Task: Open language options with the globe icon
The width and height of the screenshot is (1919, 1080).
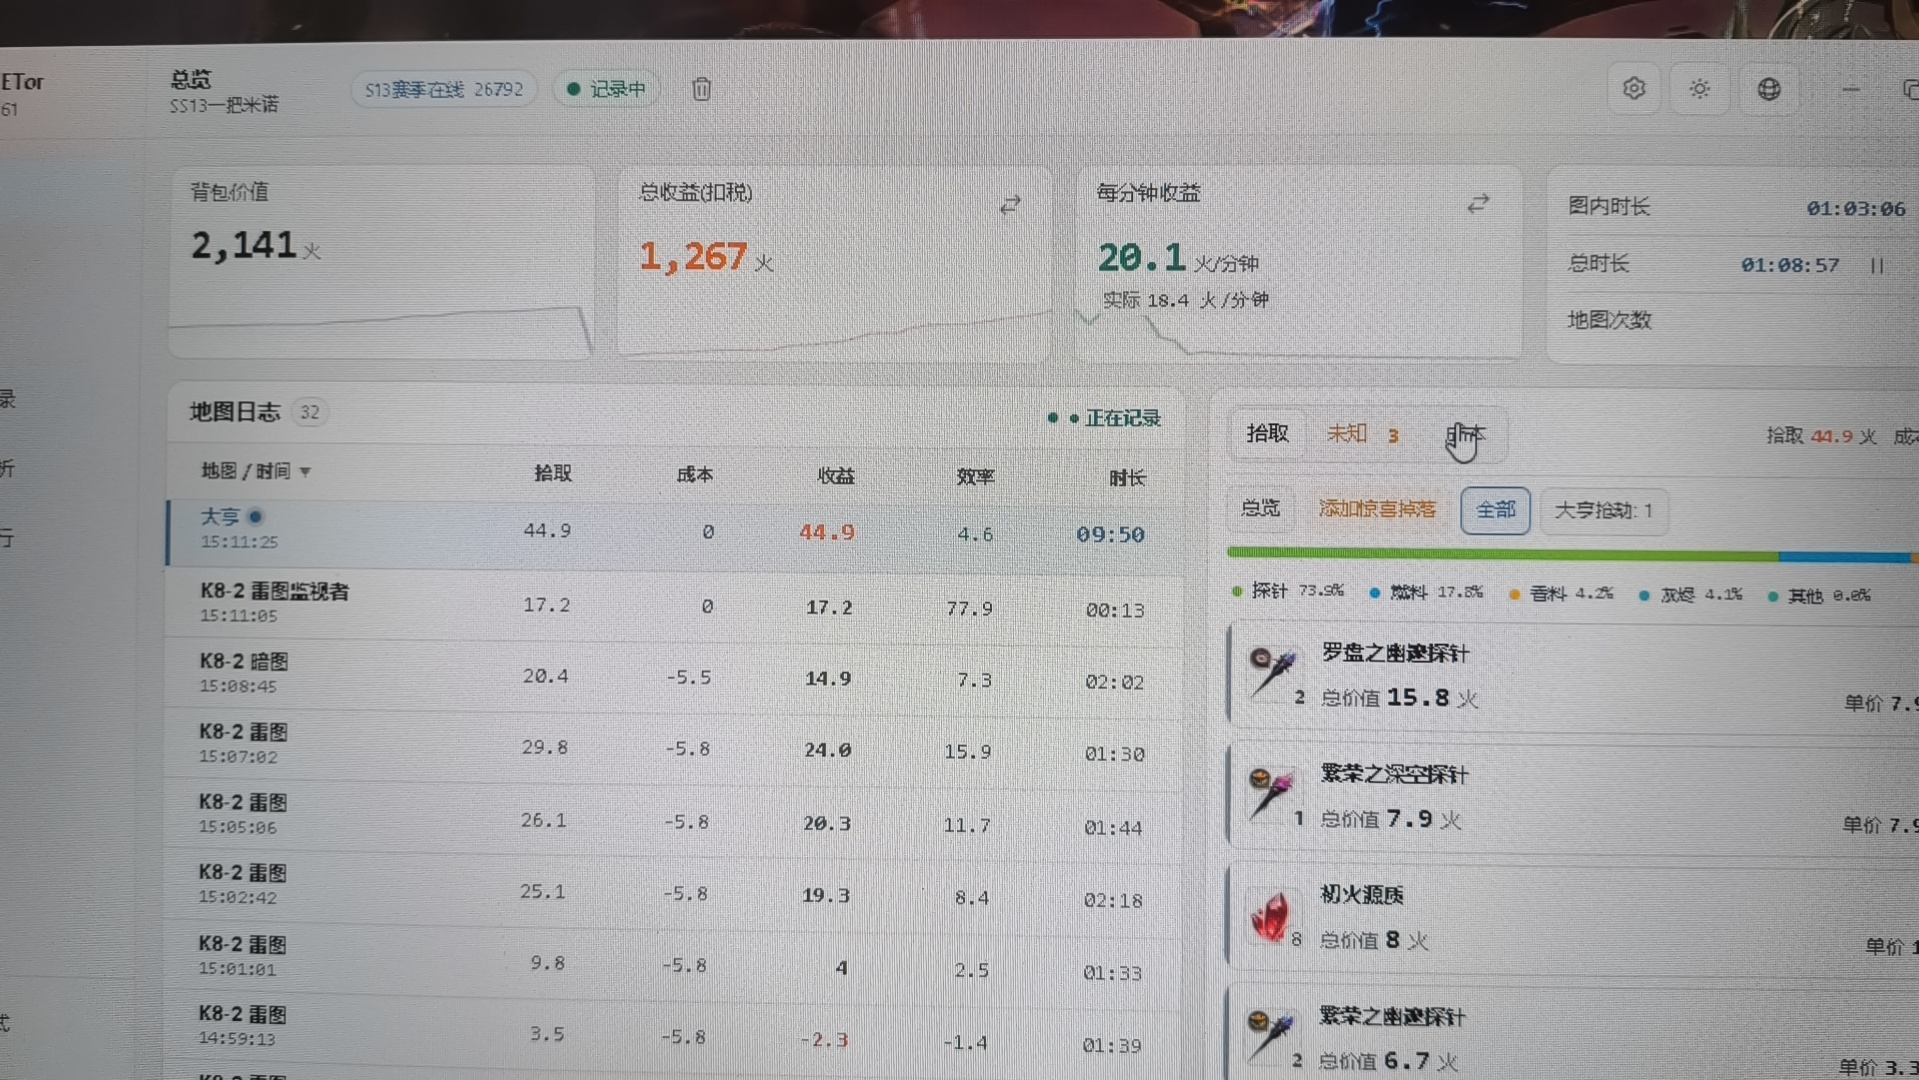Action: (x=1768, y=89)
